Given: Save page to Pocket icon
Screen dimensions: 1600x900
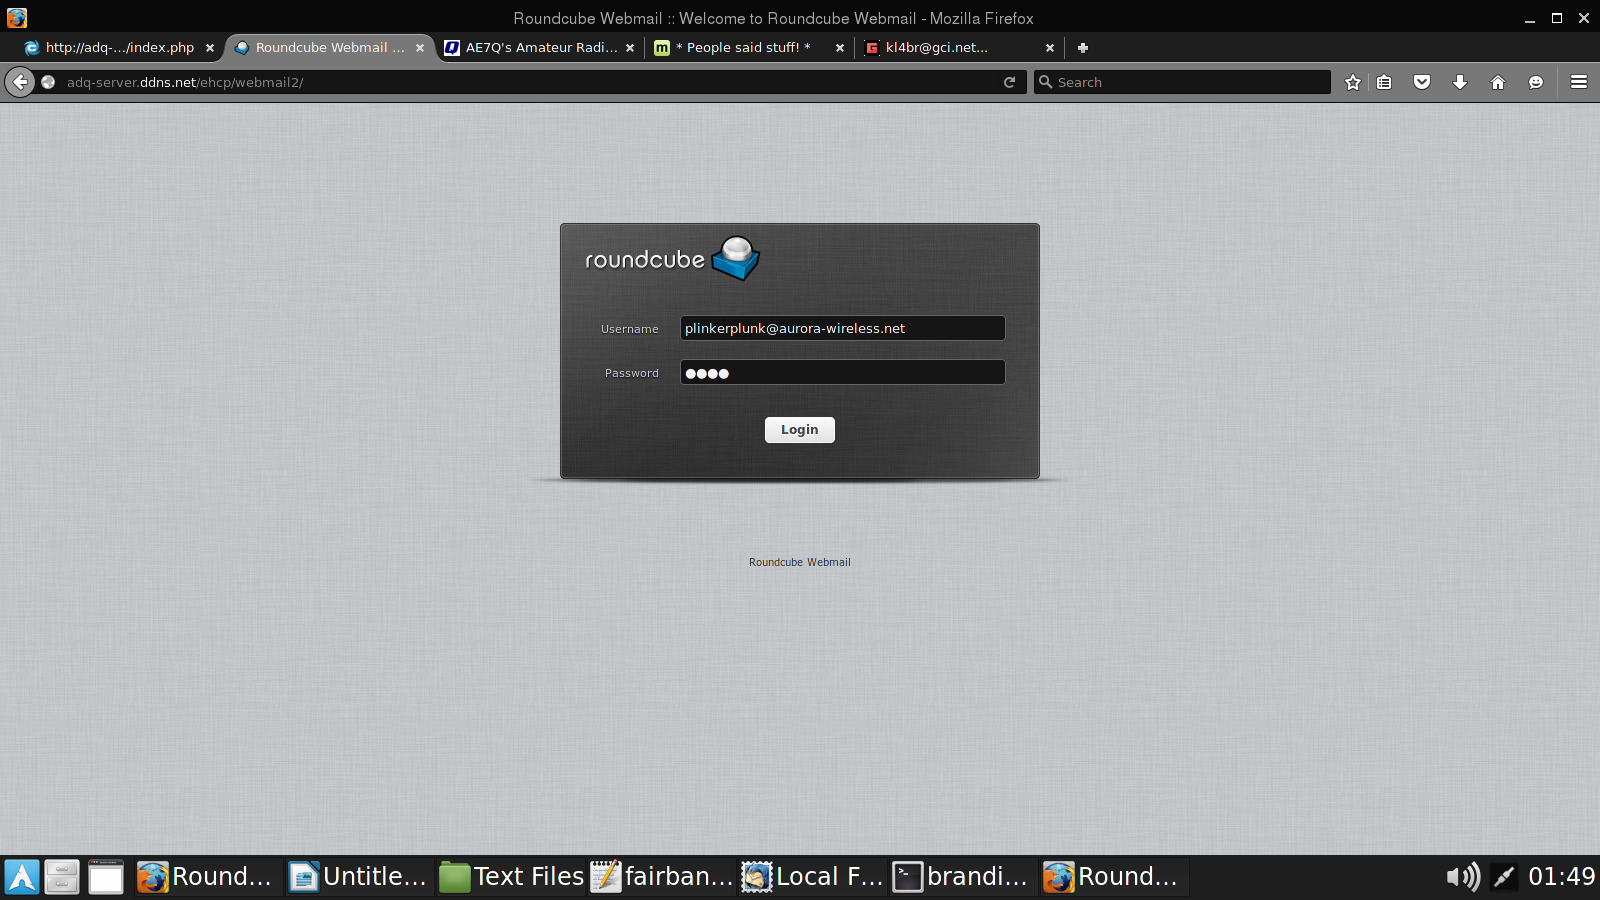Looking at the screenshot, I should [1422, 82].
